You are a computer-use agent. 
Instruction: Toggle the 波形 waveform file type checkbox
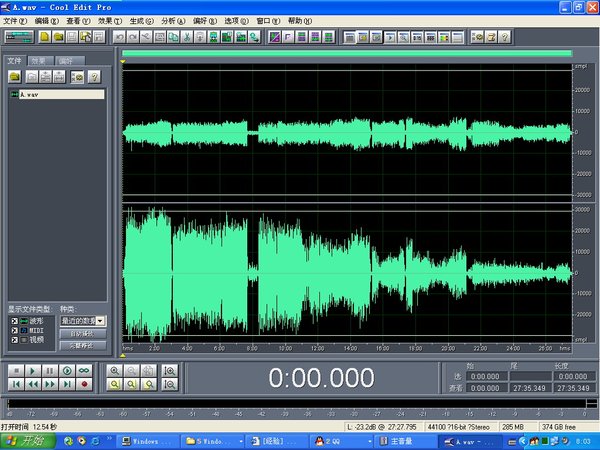tap(13, 320)
